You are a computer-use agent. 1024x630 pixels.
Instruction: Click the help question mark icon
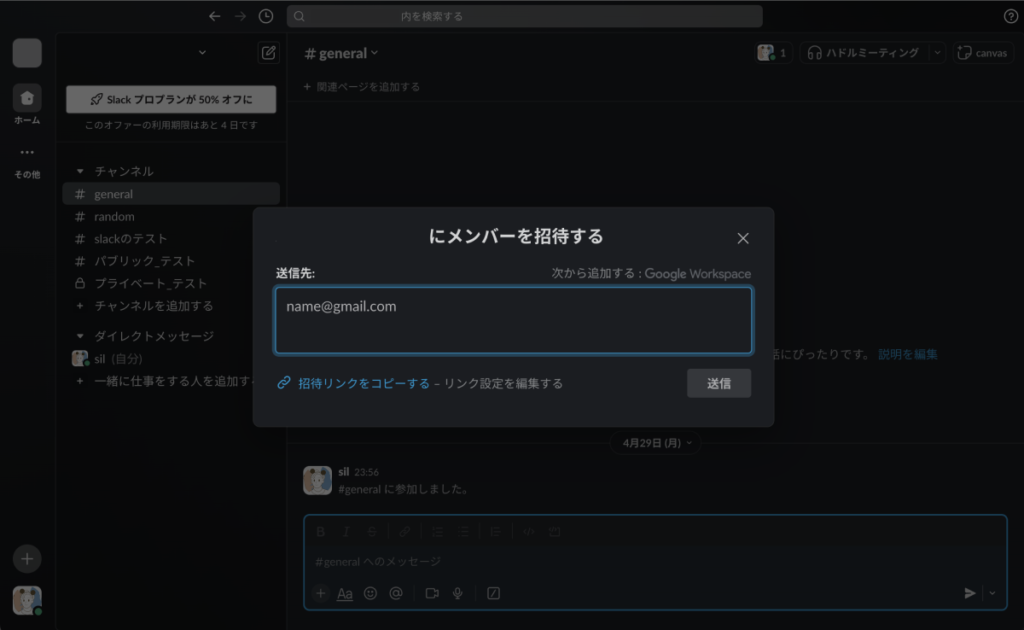1010,16
